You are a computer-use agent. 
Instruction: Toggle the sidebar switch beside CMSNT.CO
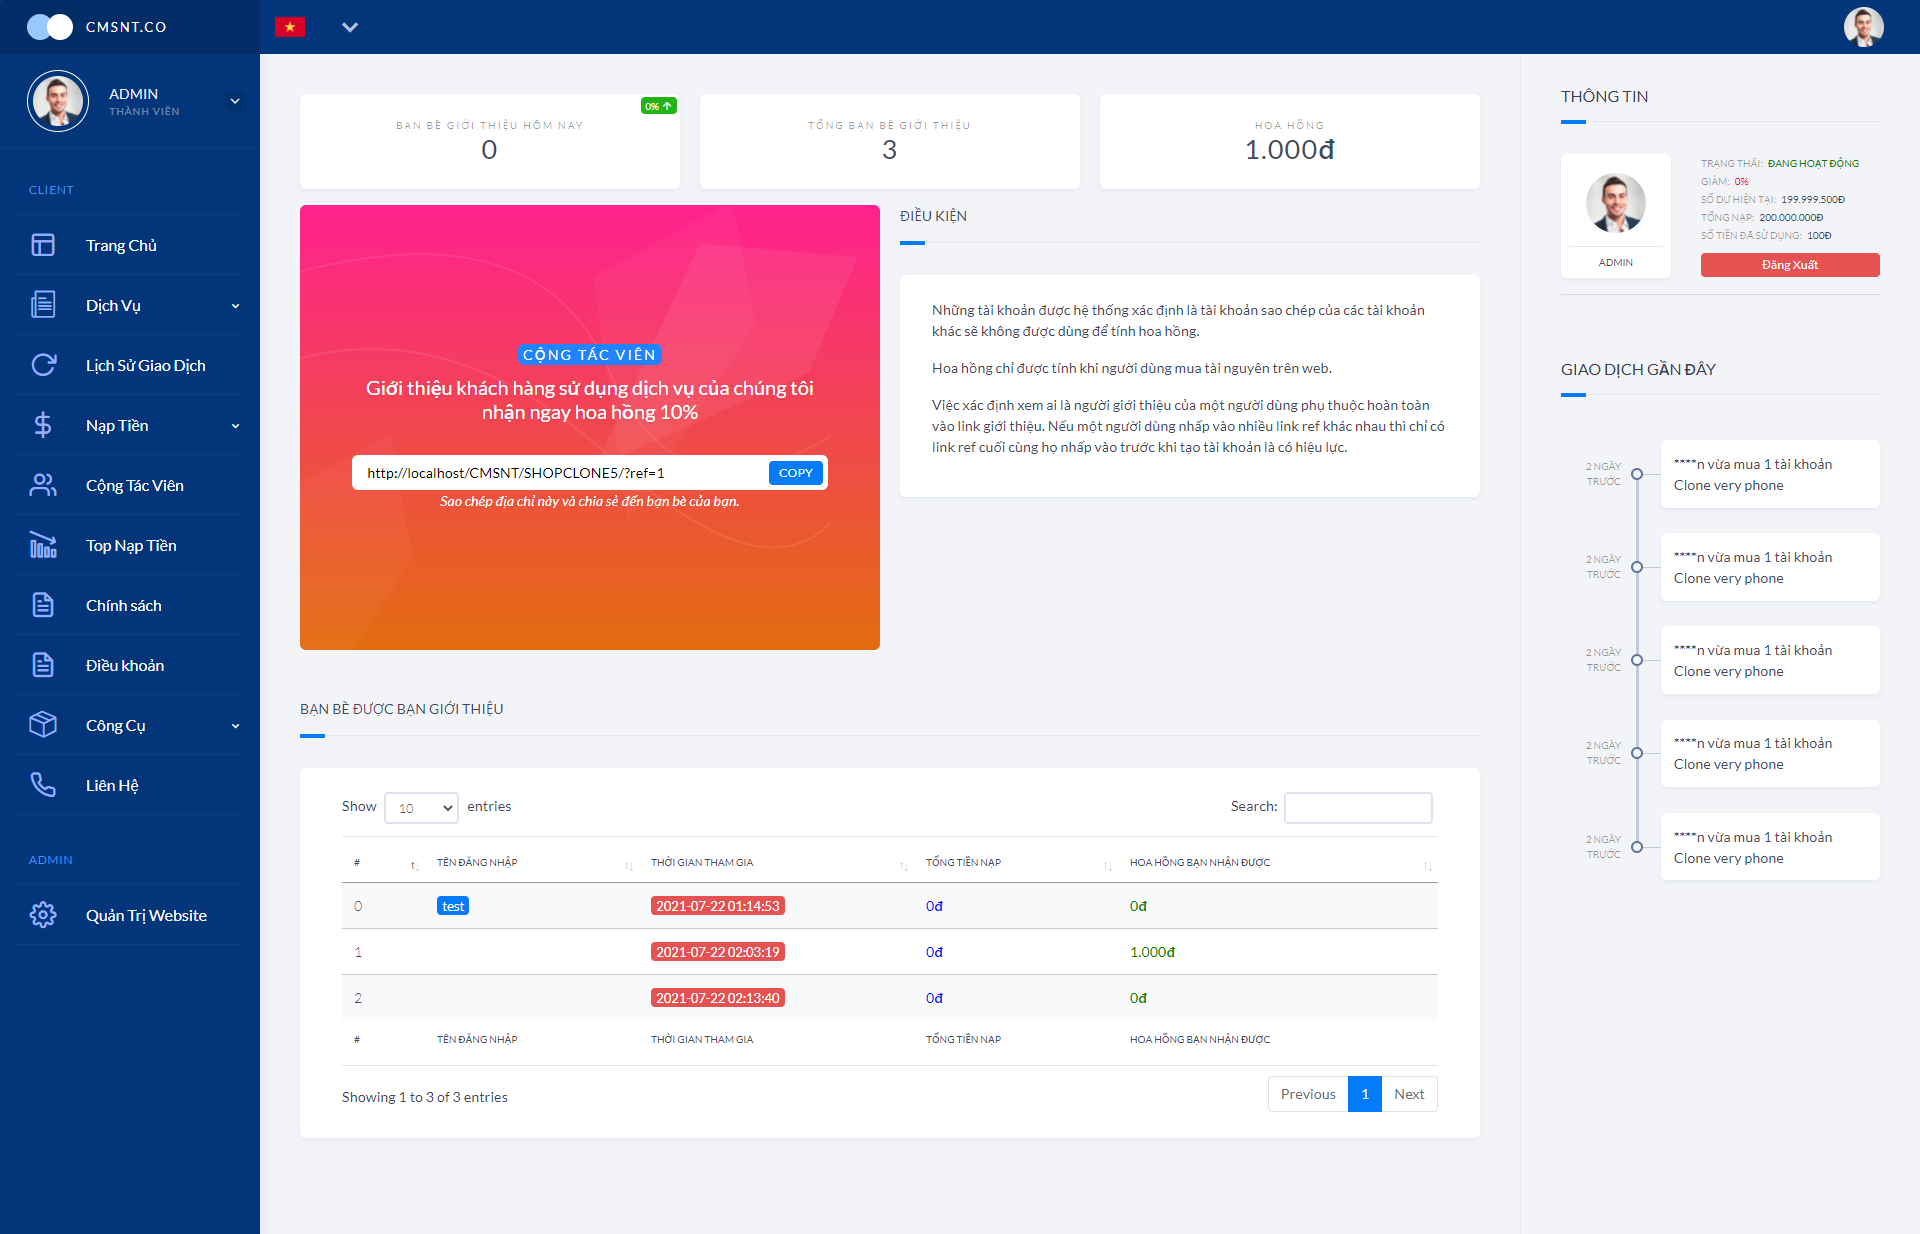pyautogui.click(x=50, y=27)
